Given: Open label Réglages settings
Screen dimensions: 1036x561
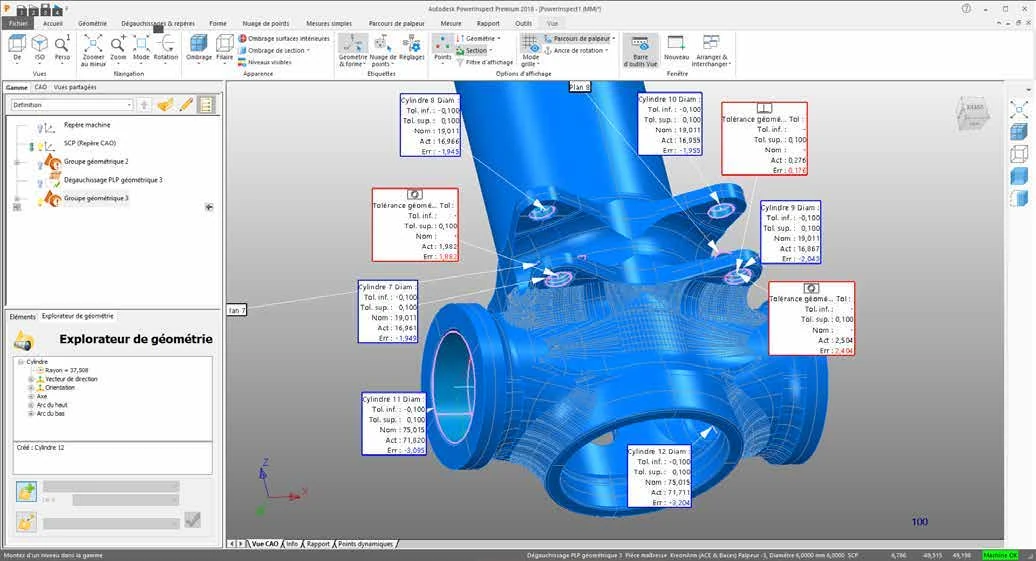Looking at the screenshot, I should pos(412,50).
